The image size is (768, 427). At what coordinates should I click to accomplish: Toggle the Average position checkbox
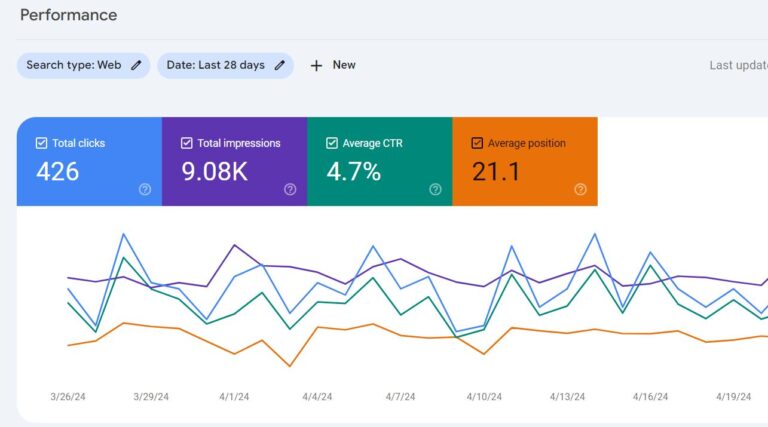[x=477, y=143]
